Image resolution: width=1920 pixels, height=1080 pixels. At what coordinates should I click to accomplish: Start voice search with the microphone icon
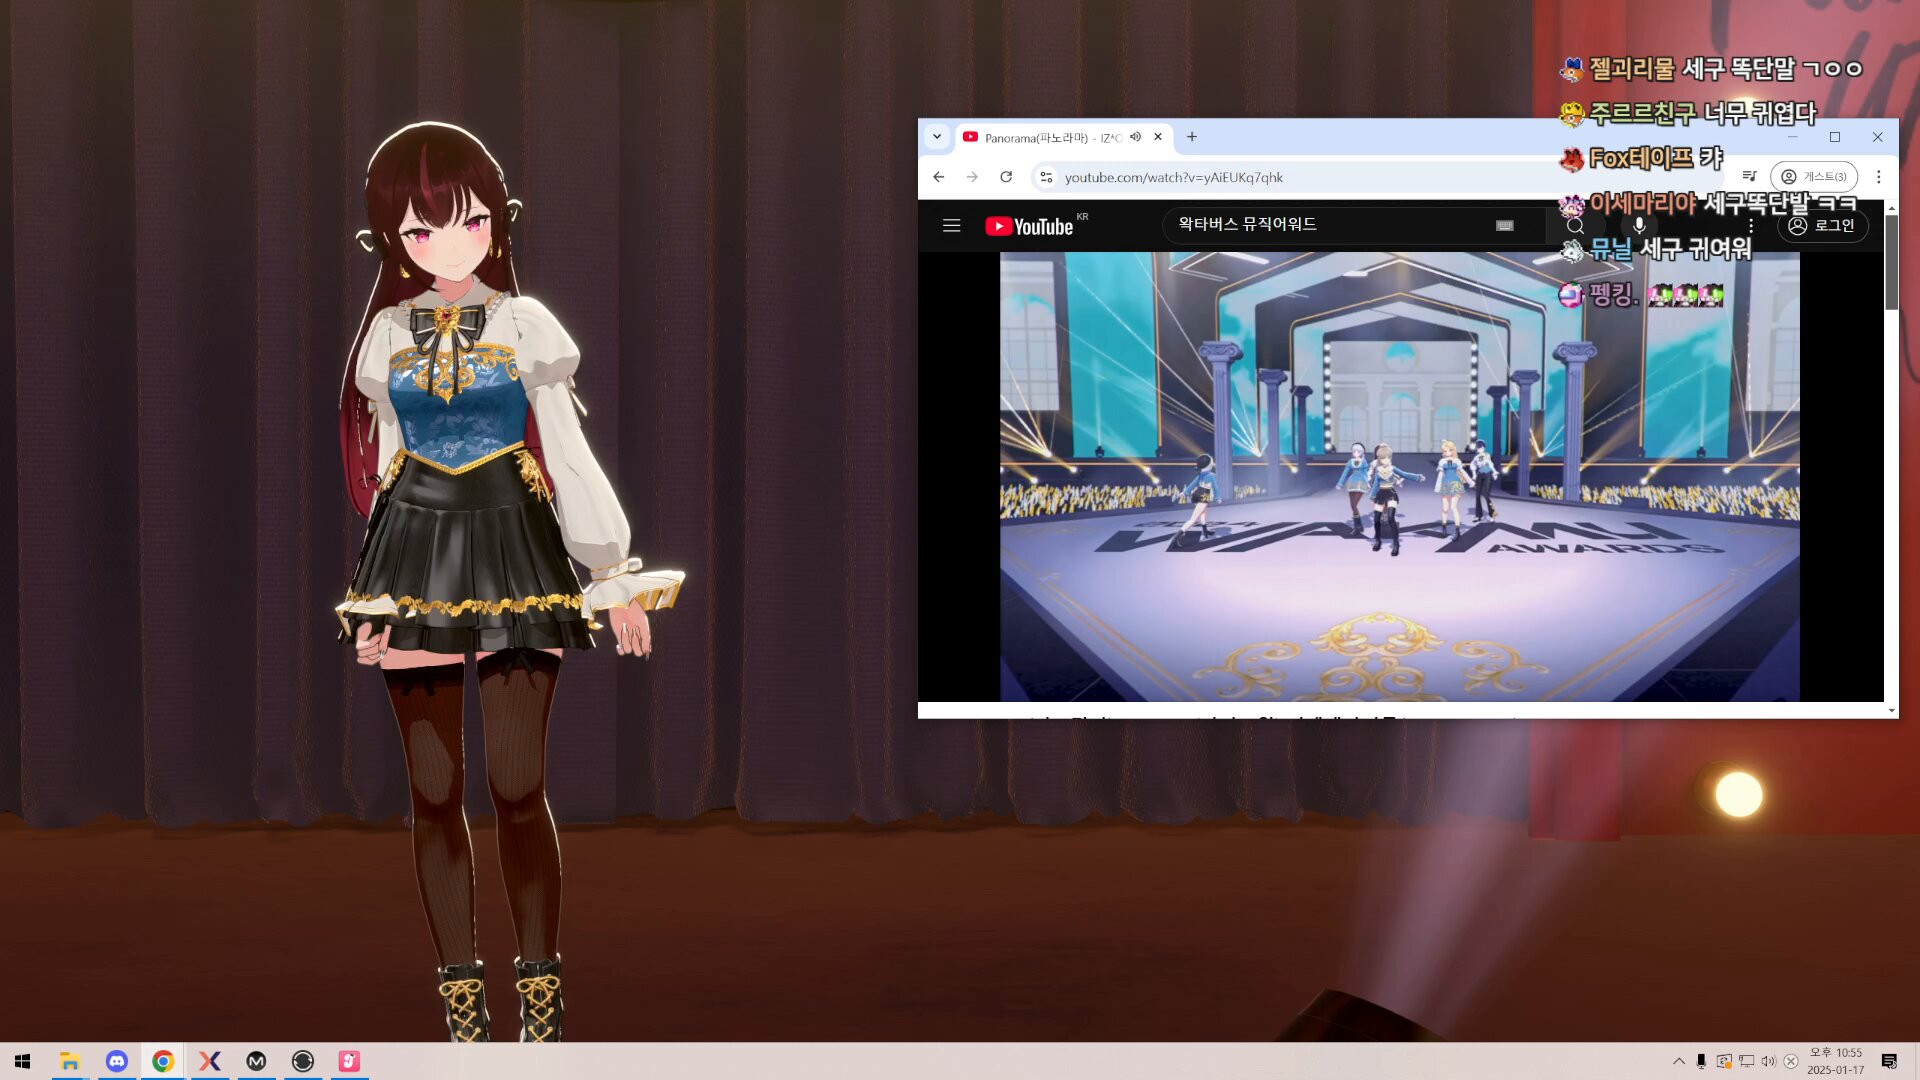[x=1639, y=226]
